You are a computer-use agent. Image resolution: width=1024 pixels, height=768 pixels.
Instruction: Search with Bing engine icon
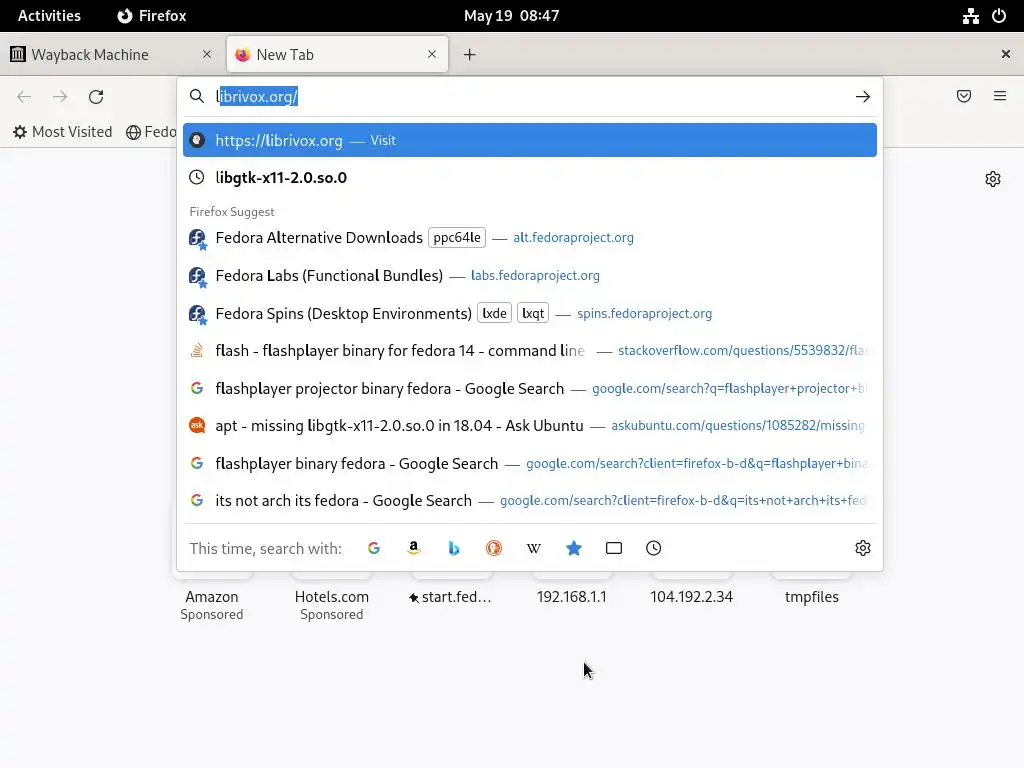(454, 548)
